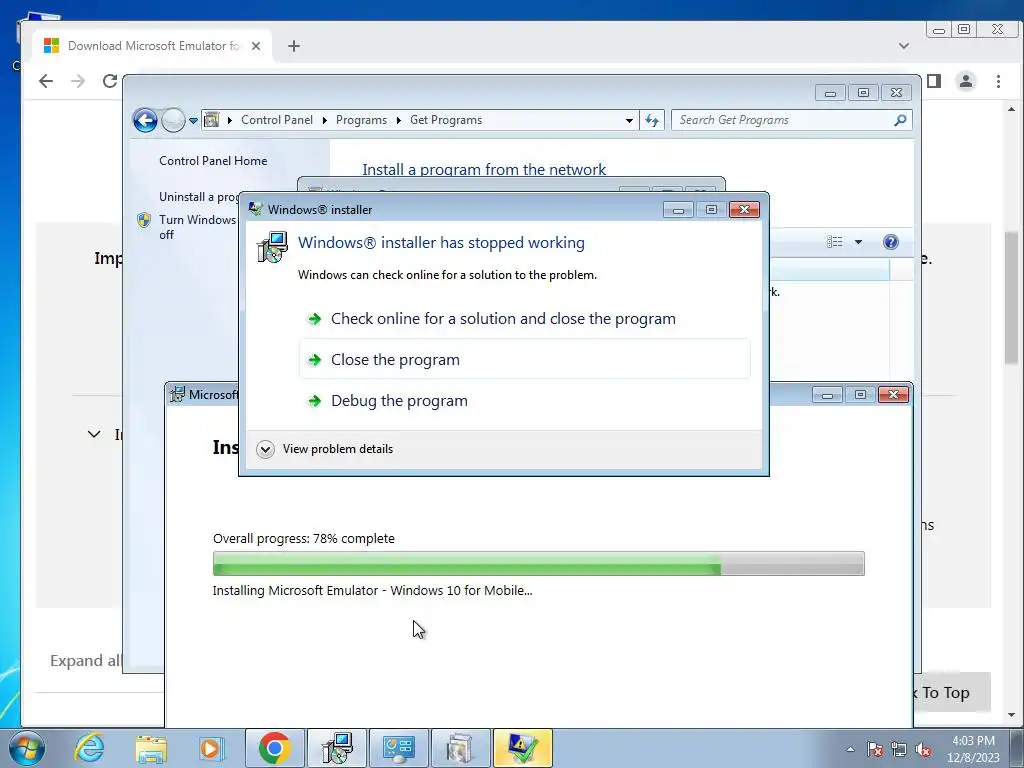Viewport: 1024px width, 768px height.
Task: Click the Microsoft Emulator setup progress bar
Action: (x=539, y=564)
